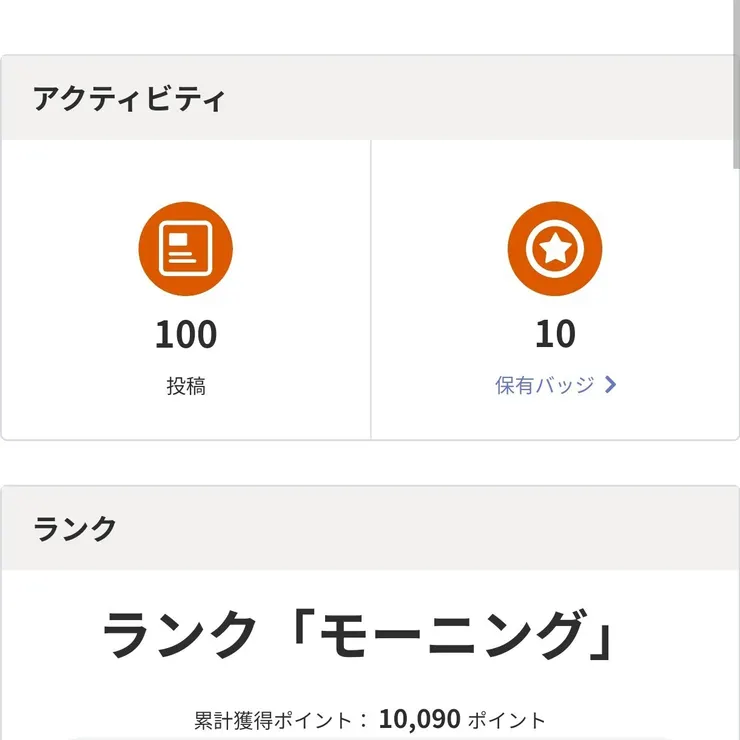This screenshot has width=740, height=740.
Task: Open the 保有バッジ link text
Action: (545, 385)
